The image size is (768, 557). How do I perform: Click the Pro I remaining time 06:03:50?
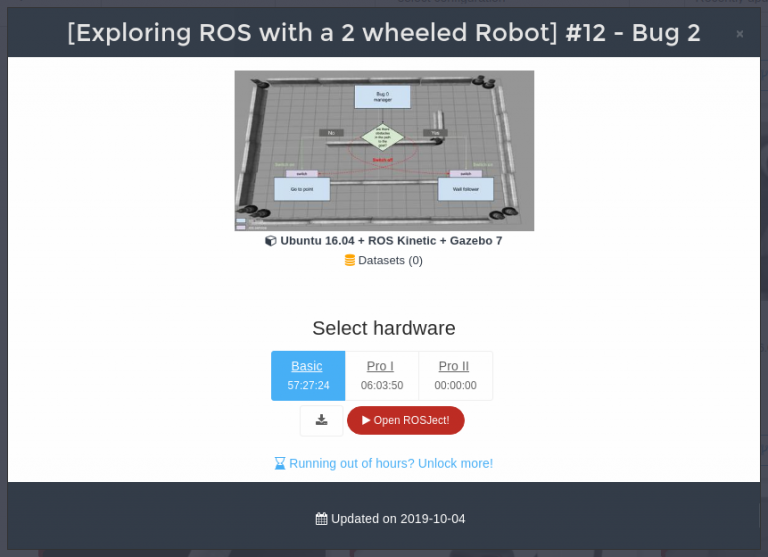click(x=382, y=386)
